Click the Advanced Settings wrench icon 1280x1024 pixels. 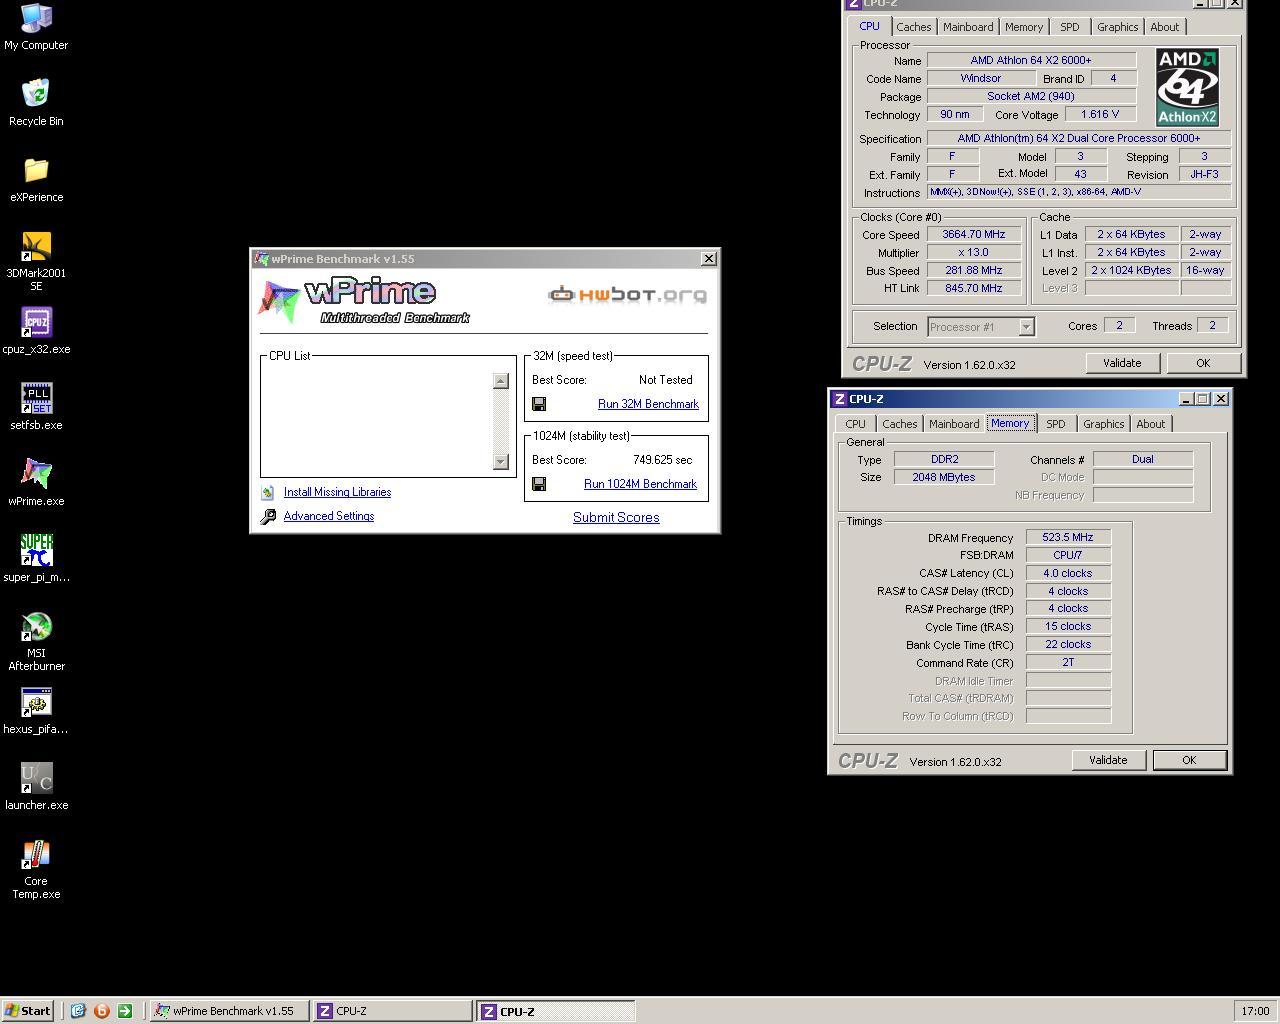(268, 516)
